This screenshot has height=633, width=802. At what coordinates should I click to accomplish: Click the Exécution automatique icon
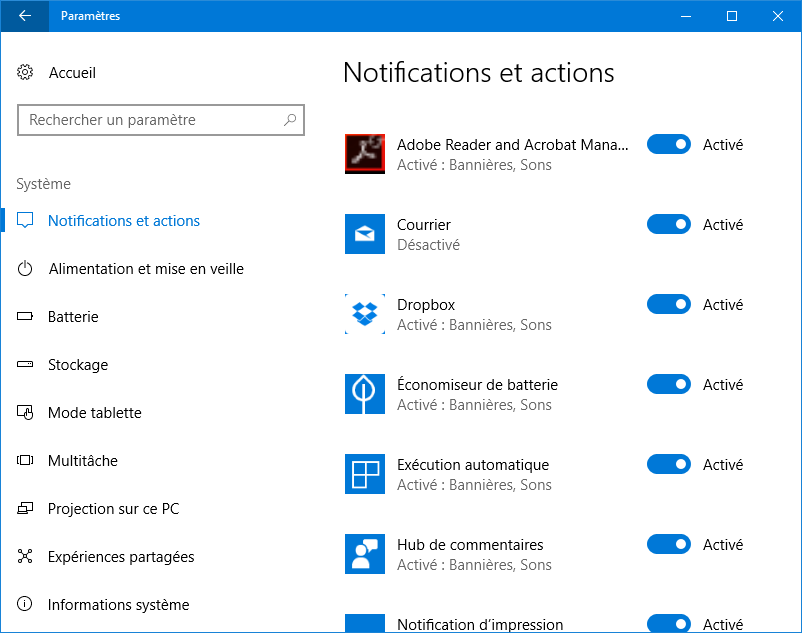(365, 474)
